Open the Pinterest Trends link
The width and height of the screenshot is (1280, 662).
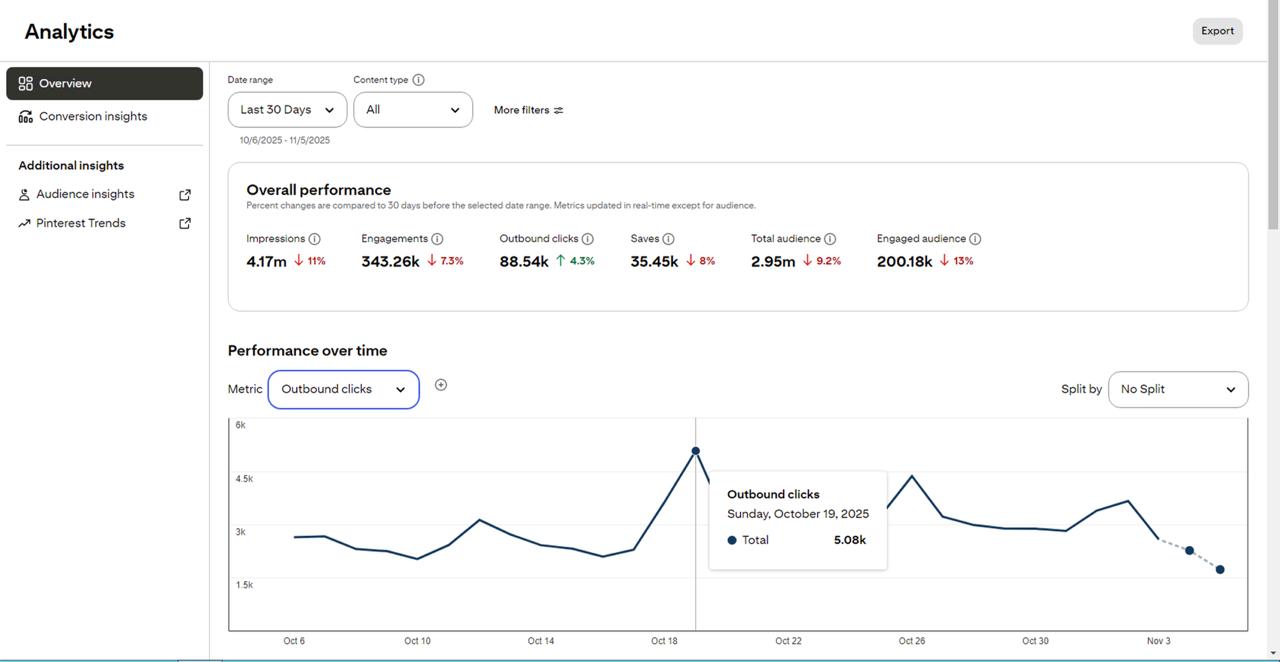pos(81,223)
